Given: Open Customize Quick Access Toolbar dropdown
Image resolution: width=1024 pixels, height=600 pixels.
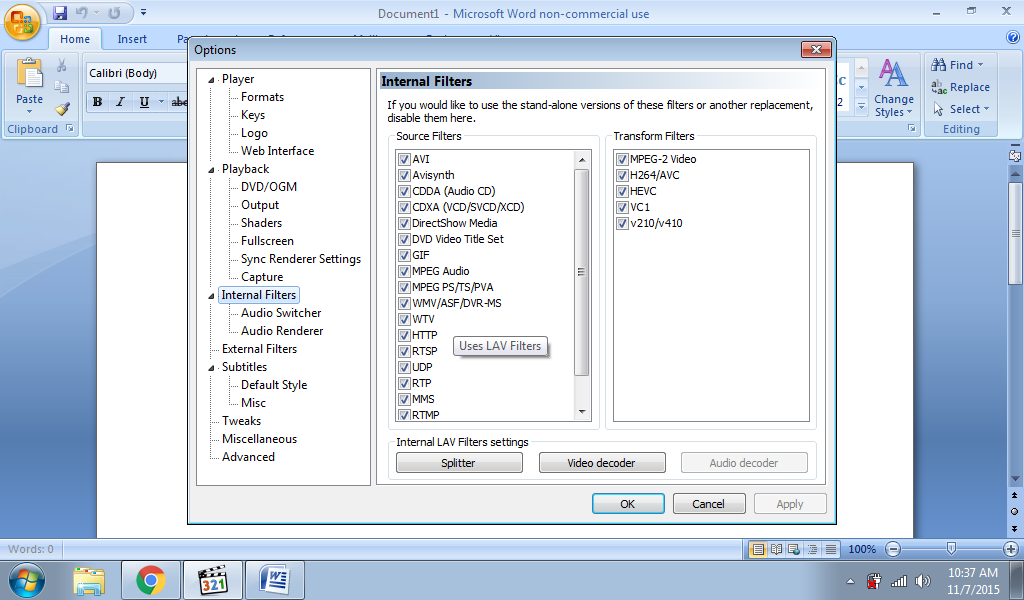Looking at the screenshot, I should (143, 12).
